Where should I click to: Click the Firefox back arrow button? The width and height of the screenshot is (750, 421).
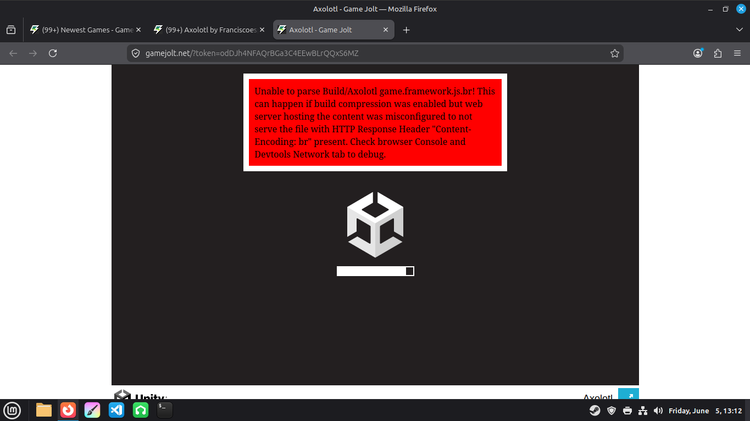tap(13, 53)
